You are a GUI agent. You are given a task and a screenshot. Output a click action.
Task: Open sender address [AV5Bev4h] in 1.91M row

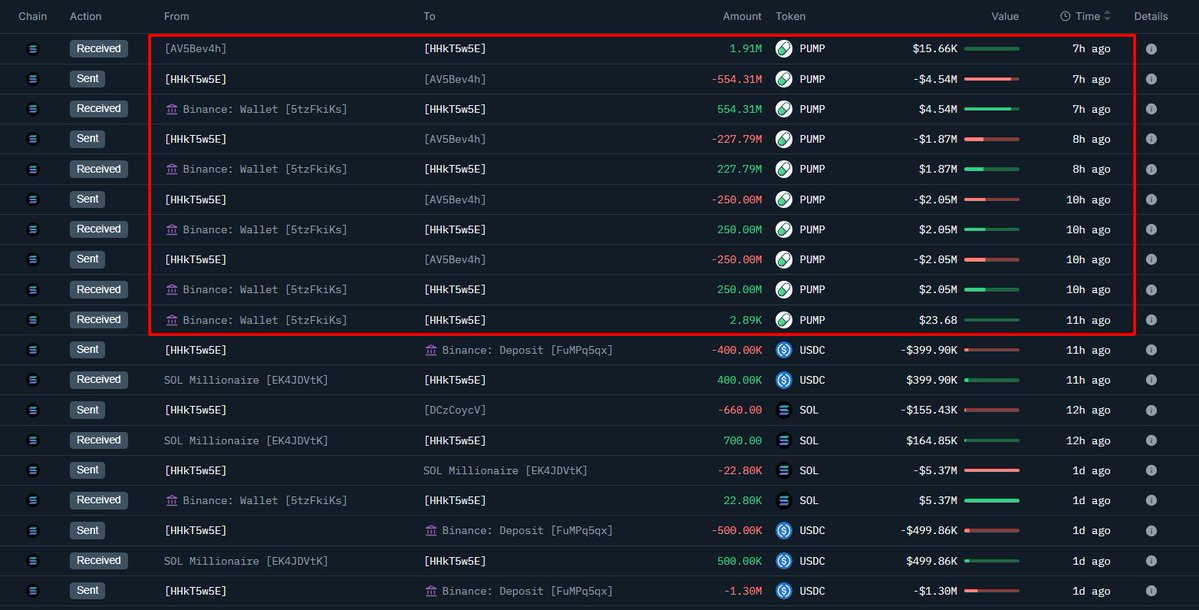[196, 49]
